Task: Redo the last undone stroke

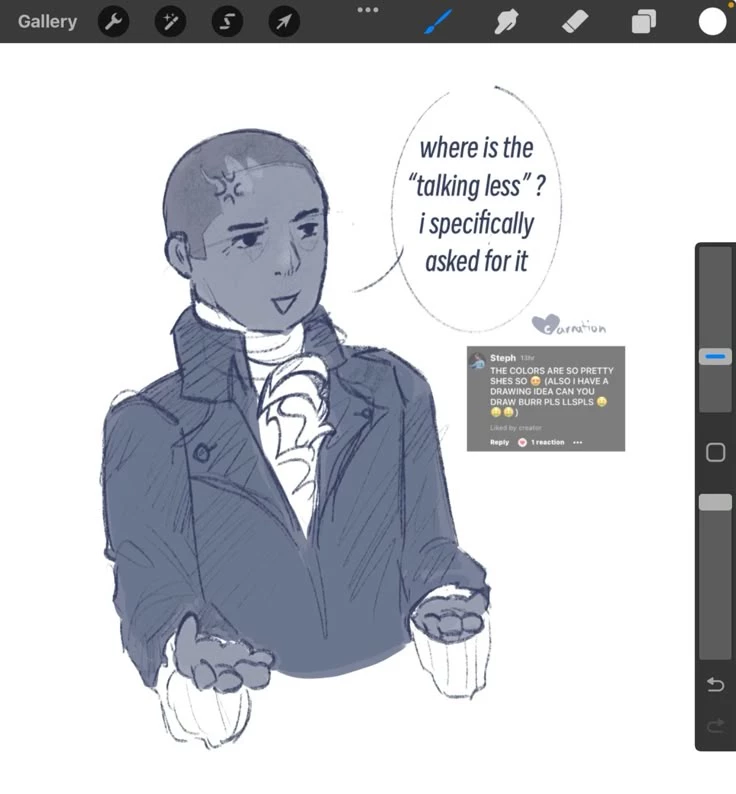Action: (x=715, y=727)
